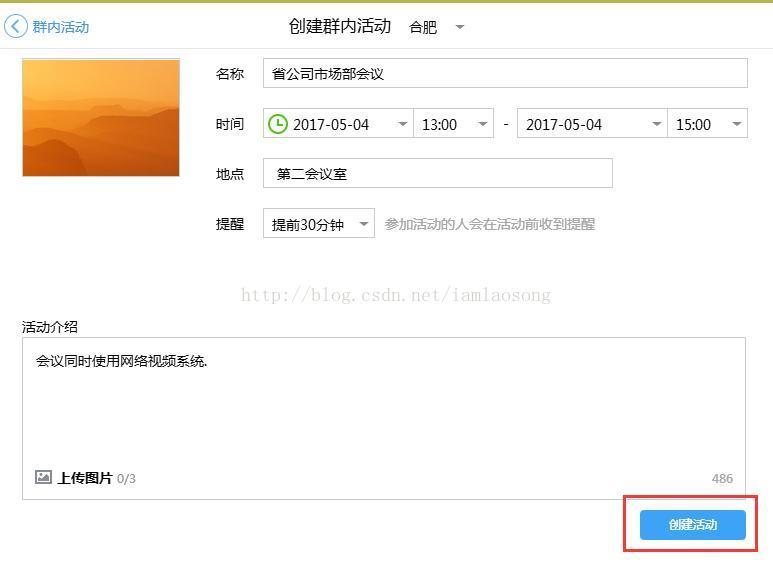
Task: Click the 地点 field with 第二会议室
Action: pos(437,174)
